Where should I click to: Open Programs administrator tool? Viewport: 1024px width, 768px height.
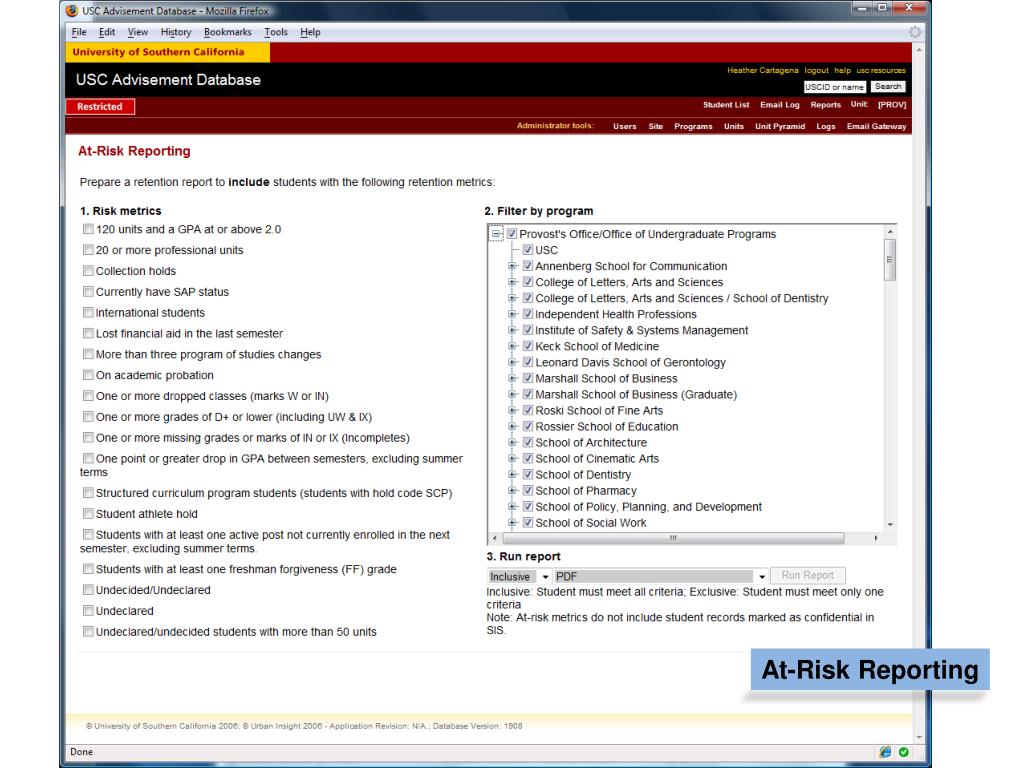693,126
